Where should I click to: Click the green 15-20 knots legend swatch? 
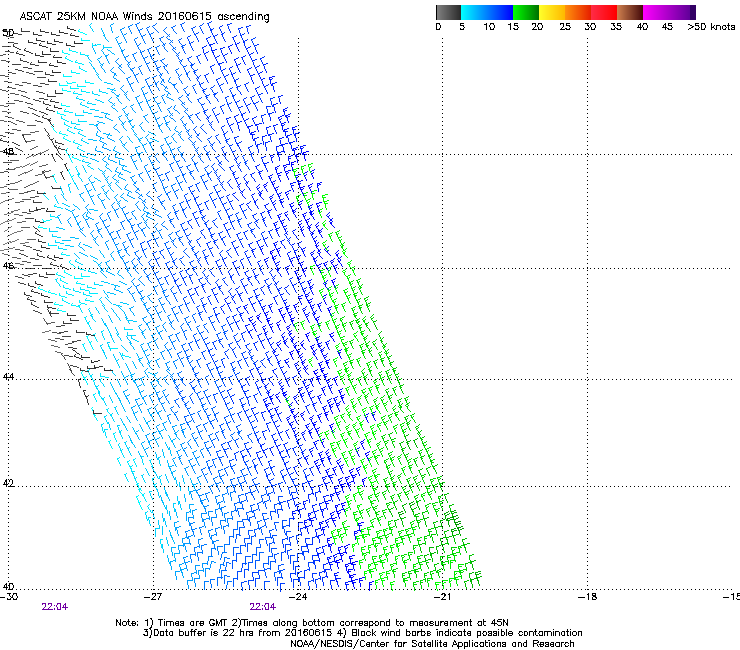coord(526,12)
